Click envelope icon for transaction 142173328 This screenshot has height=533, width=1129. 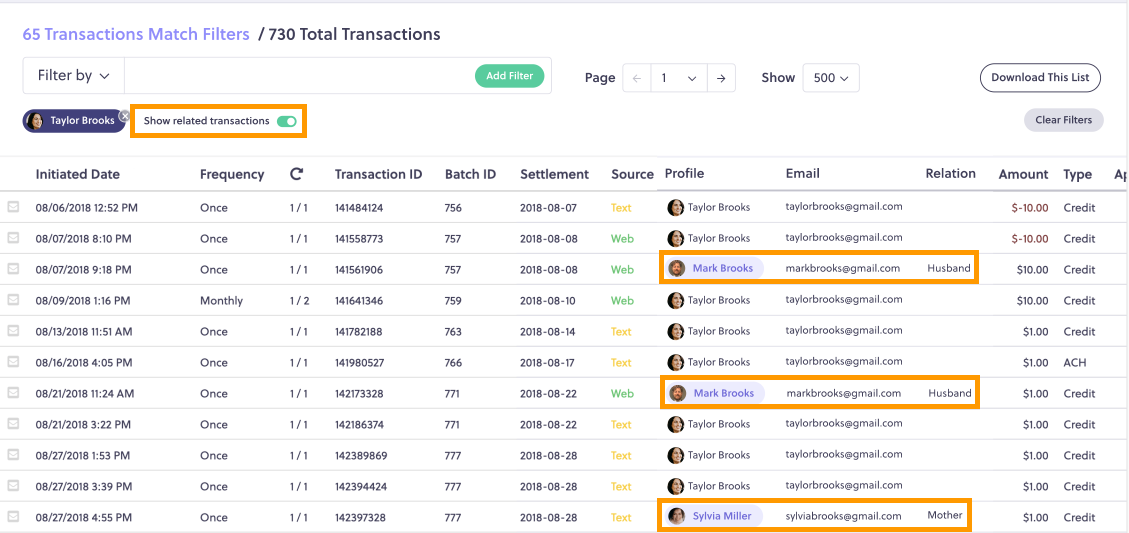[x=13, y=393]
